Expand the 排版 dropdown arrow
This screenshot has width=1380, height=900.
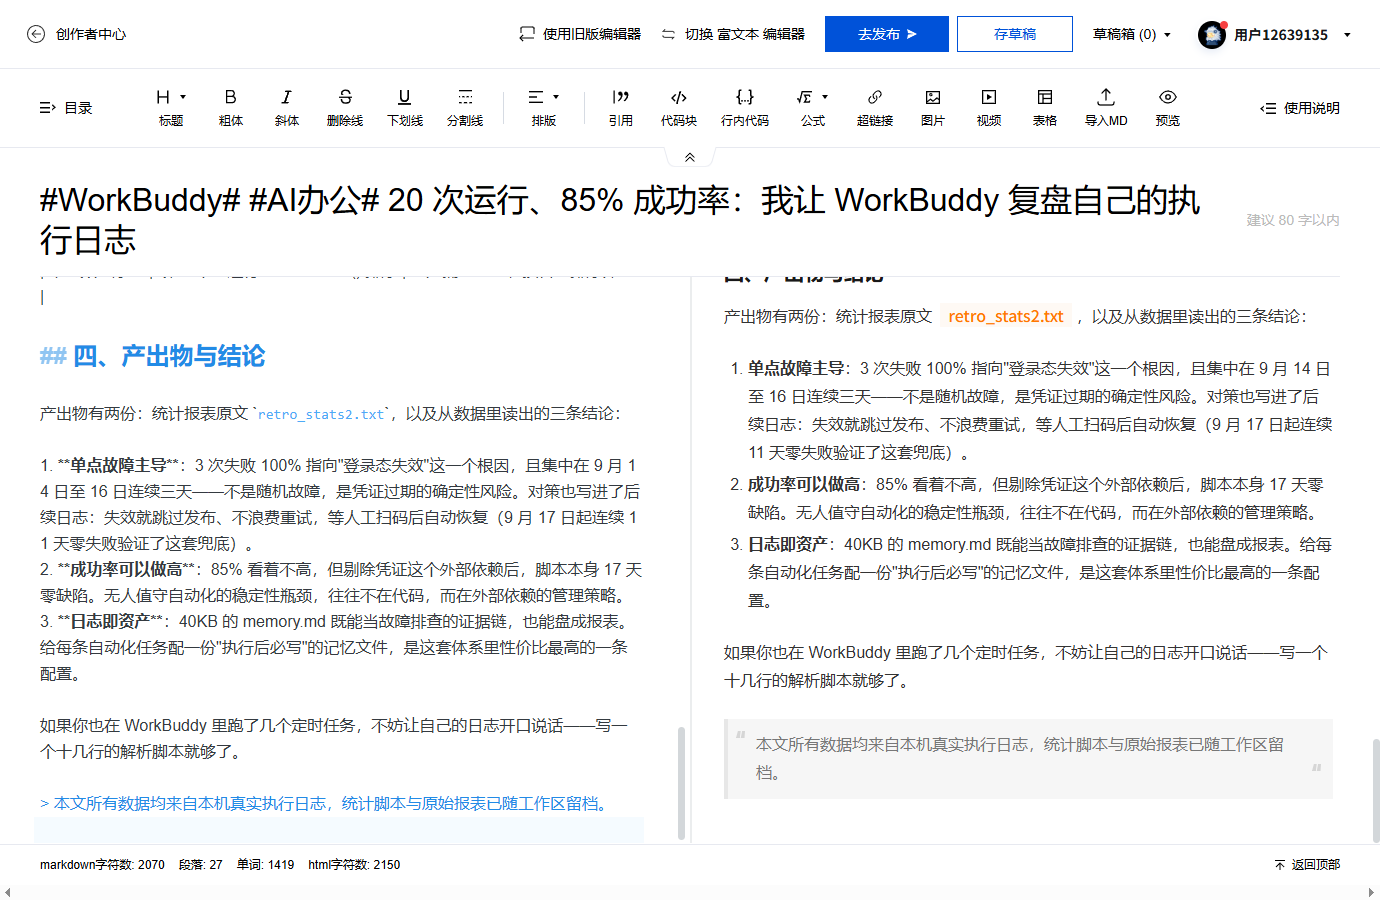(556, 97)
